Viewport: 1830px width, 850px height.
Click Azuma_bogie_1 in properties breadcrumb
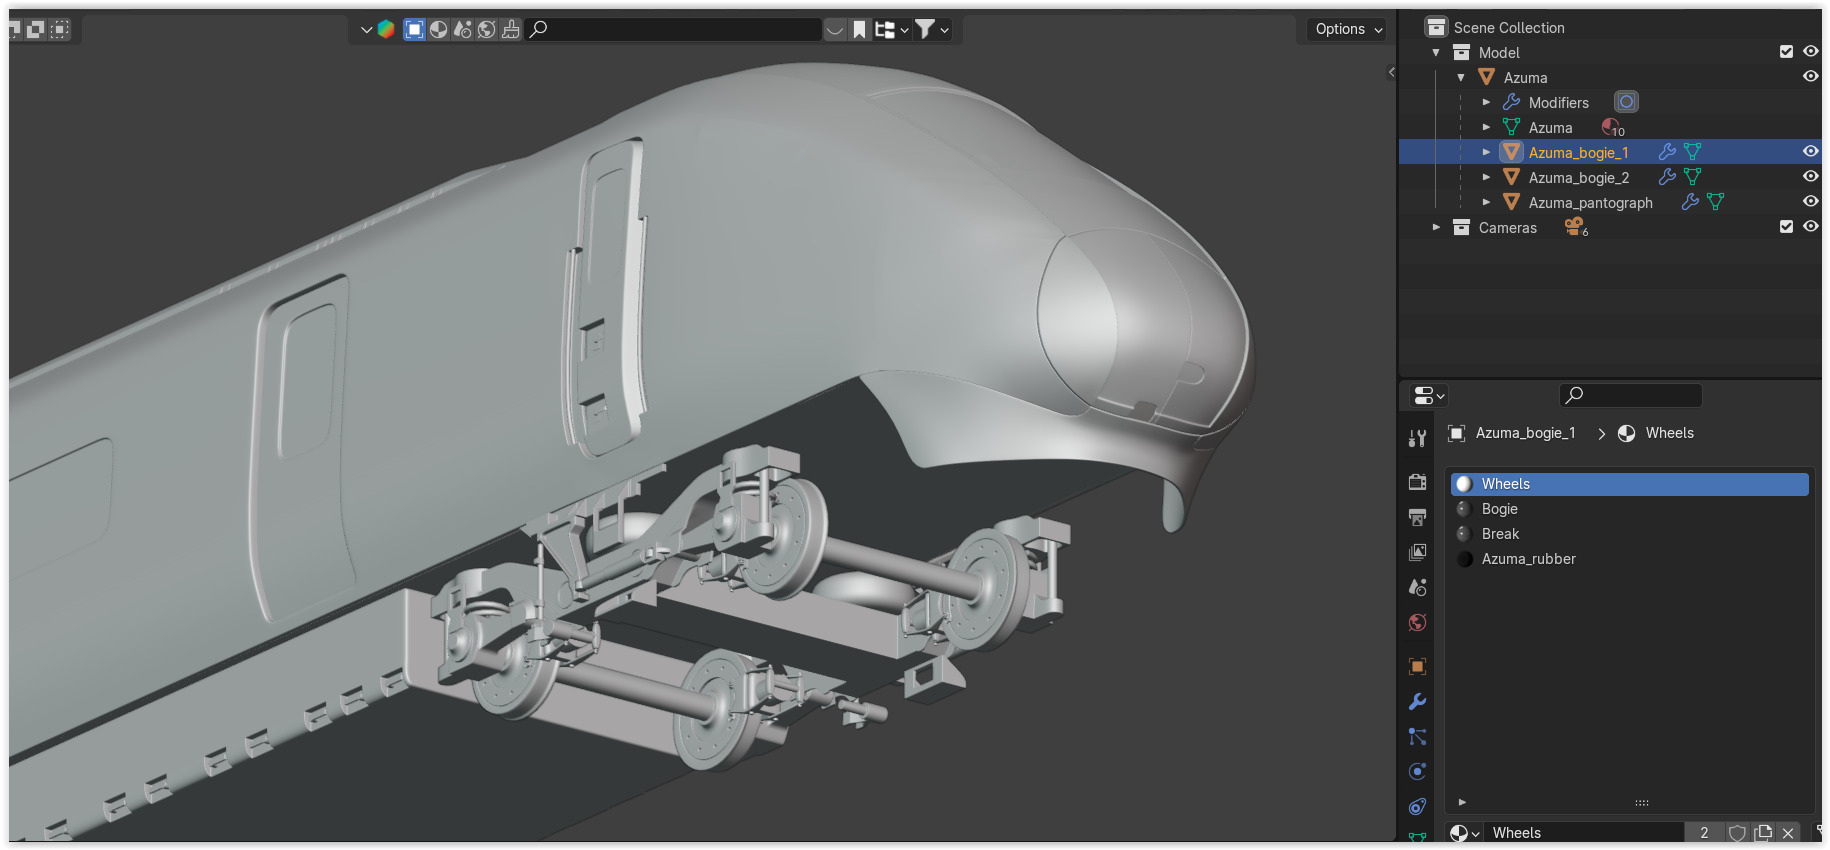pyautogui.click(x=1525, y=433)
